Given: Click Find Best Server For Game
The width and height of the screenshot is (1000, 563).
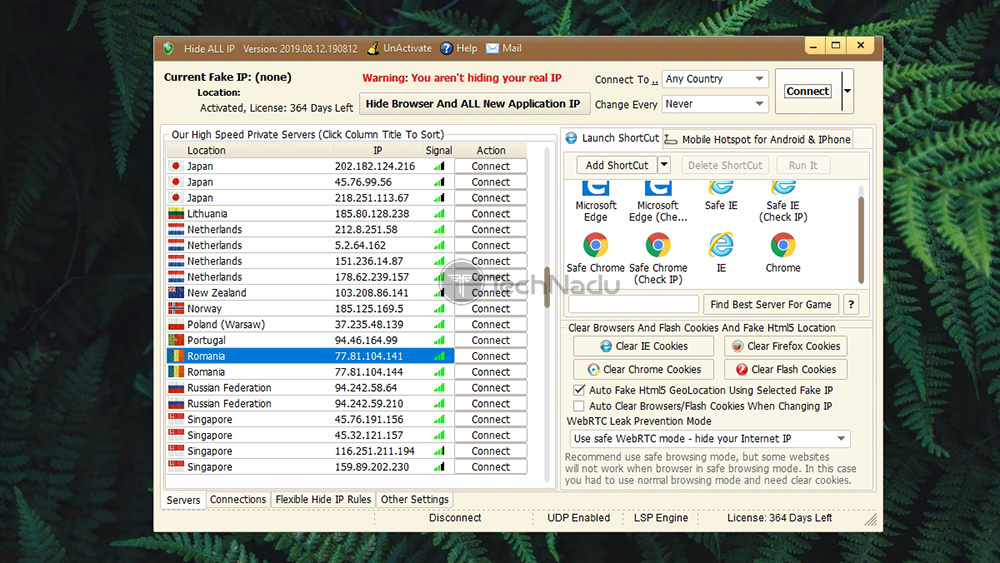Looking at the screenshot, I should (x=770, y=305).
